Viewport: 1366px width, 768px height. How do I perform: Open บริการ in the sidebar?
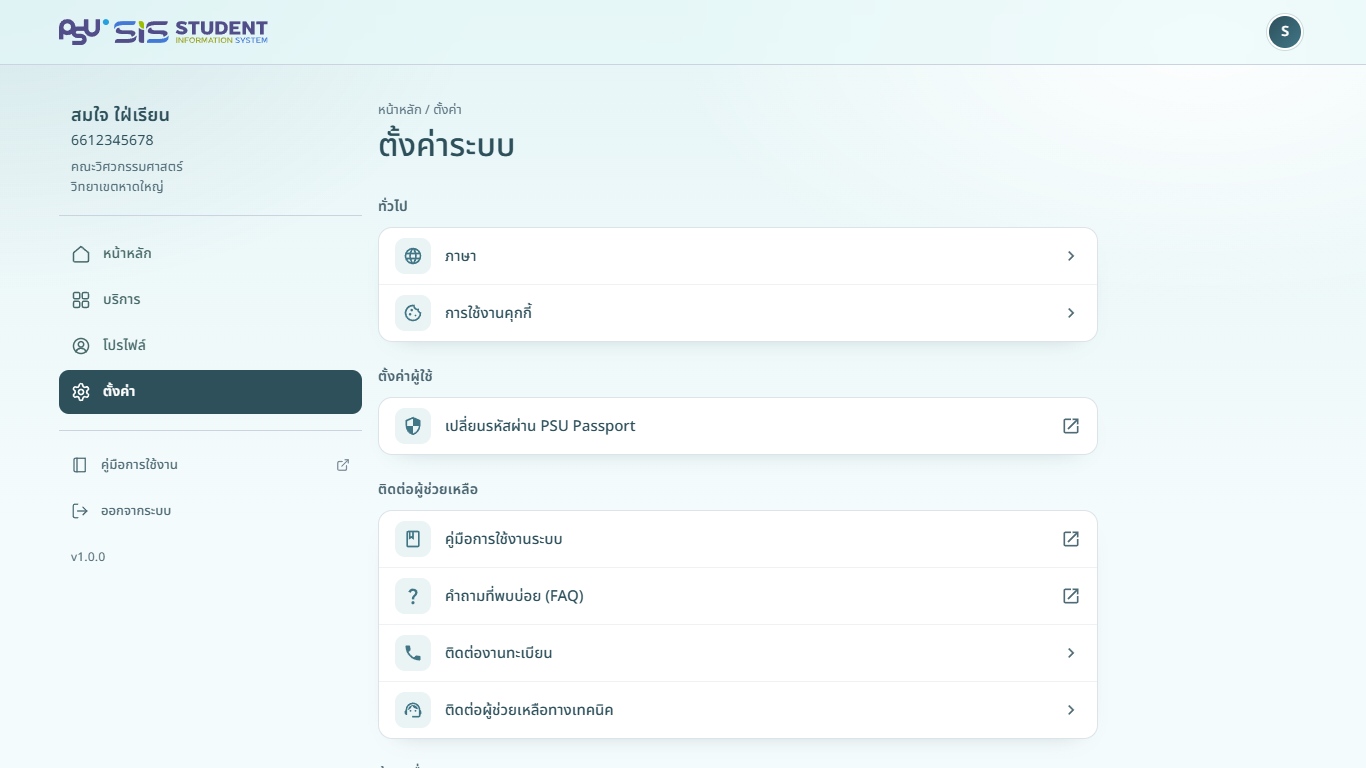coord(210,300)
